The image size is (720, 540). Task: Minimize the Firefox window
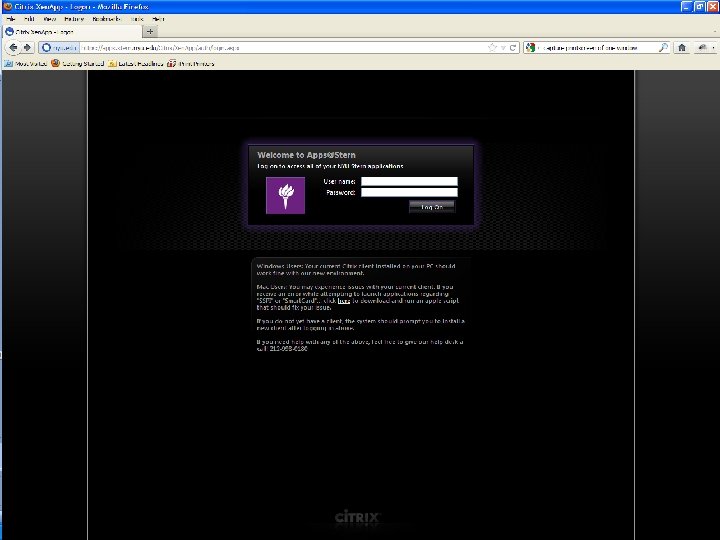point(686,6)
